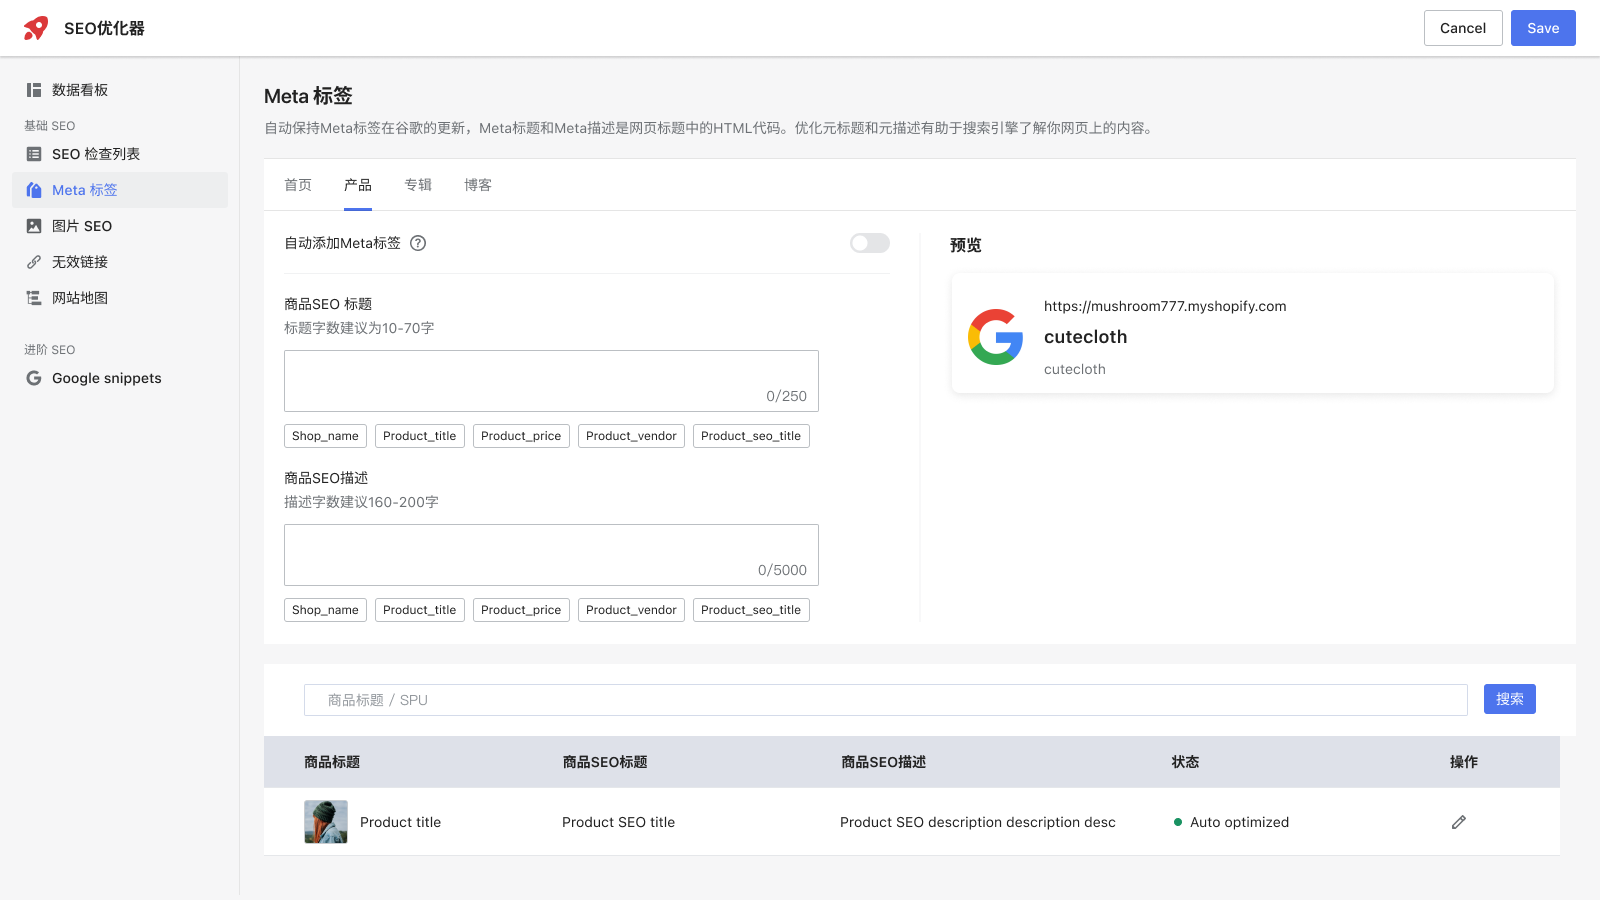This screenshot has height=900, width=1600.
Task: Open 网站地图 in the sidebar
Action: 120,298
